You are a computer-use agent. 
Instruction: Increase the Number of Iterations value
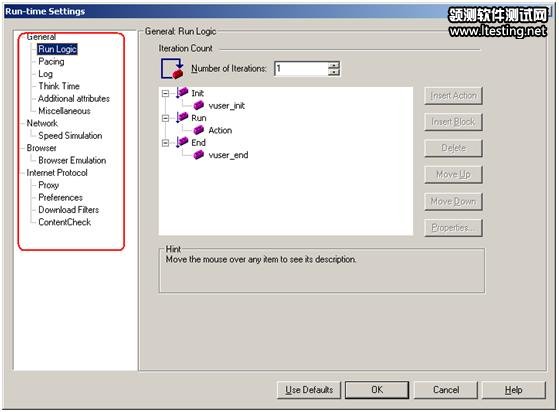pos(334,65)
